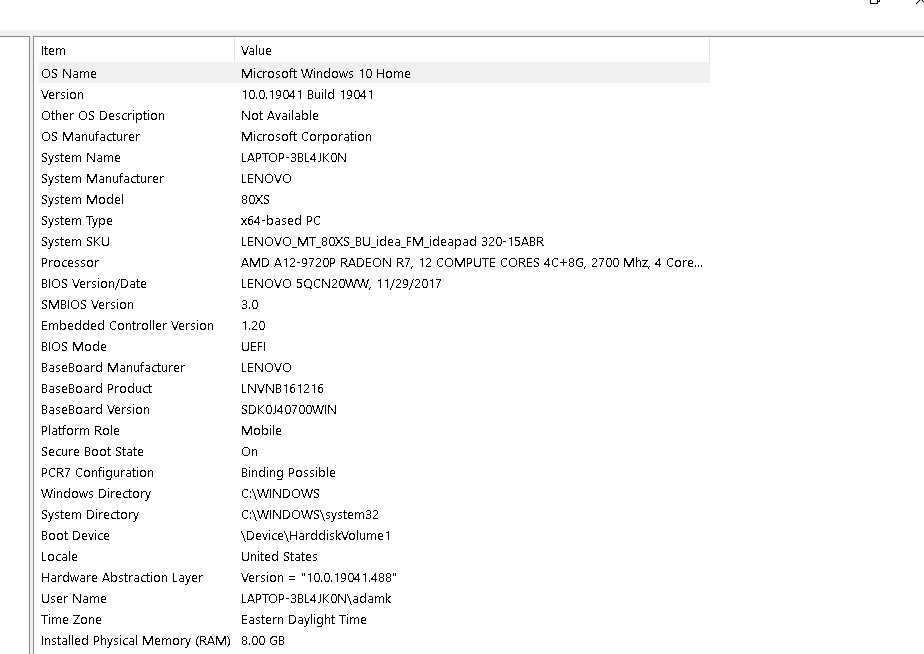Screen dimensions: 924x654
Task: Click the 8.00 GB memory value
Action: point(263,641)
